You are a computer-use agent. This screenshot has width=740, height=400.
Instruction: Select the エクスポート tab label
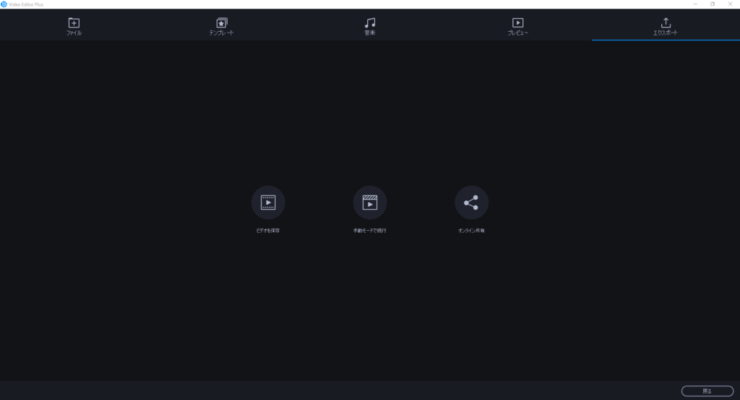click(x=666, y=33)
